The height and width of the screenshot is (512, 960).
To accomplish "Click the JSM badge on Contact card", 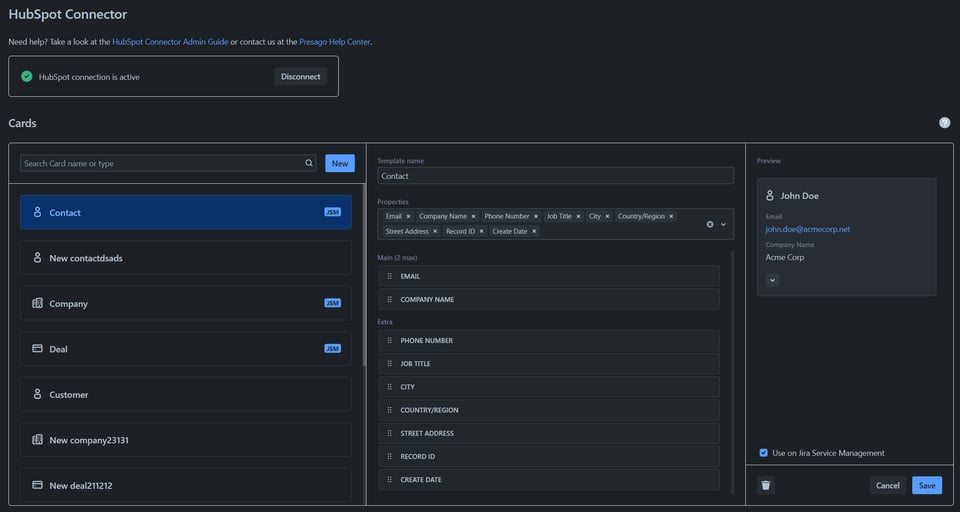I will tap(332, 212).
